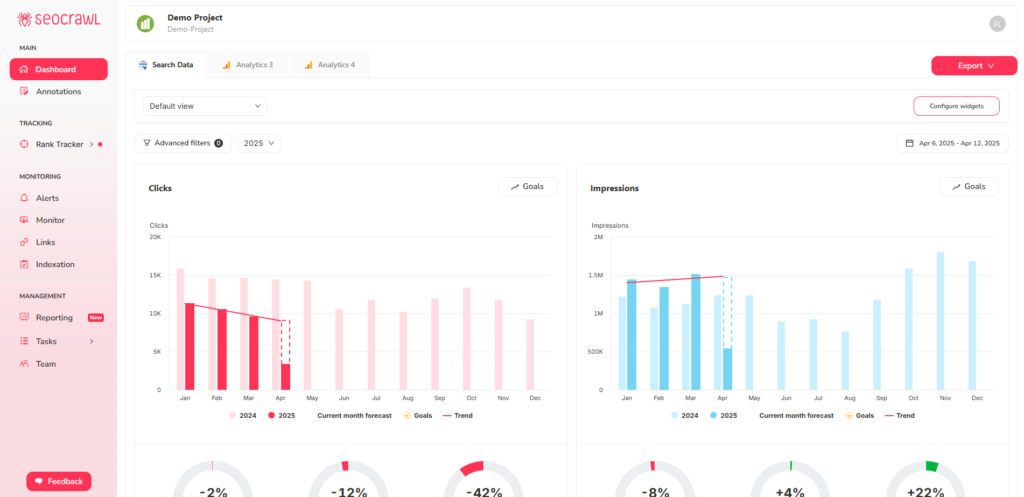1024x497 pixels.
Task: Open the Monitor page
Action: [x=50, y=220]
